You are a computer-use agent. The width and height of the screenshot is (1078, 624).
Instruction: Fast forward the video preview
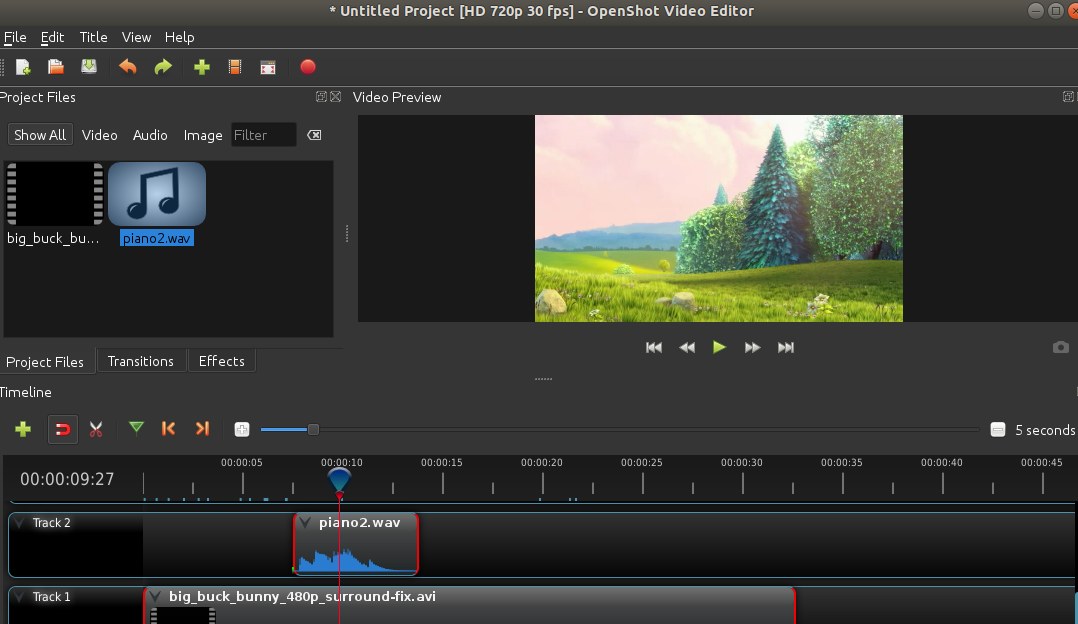[x=752, y=348]
